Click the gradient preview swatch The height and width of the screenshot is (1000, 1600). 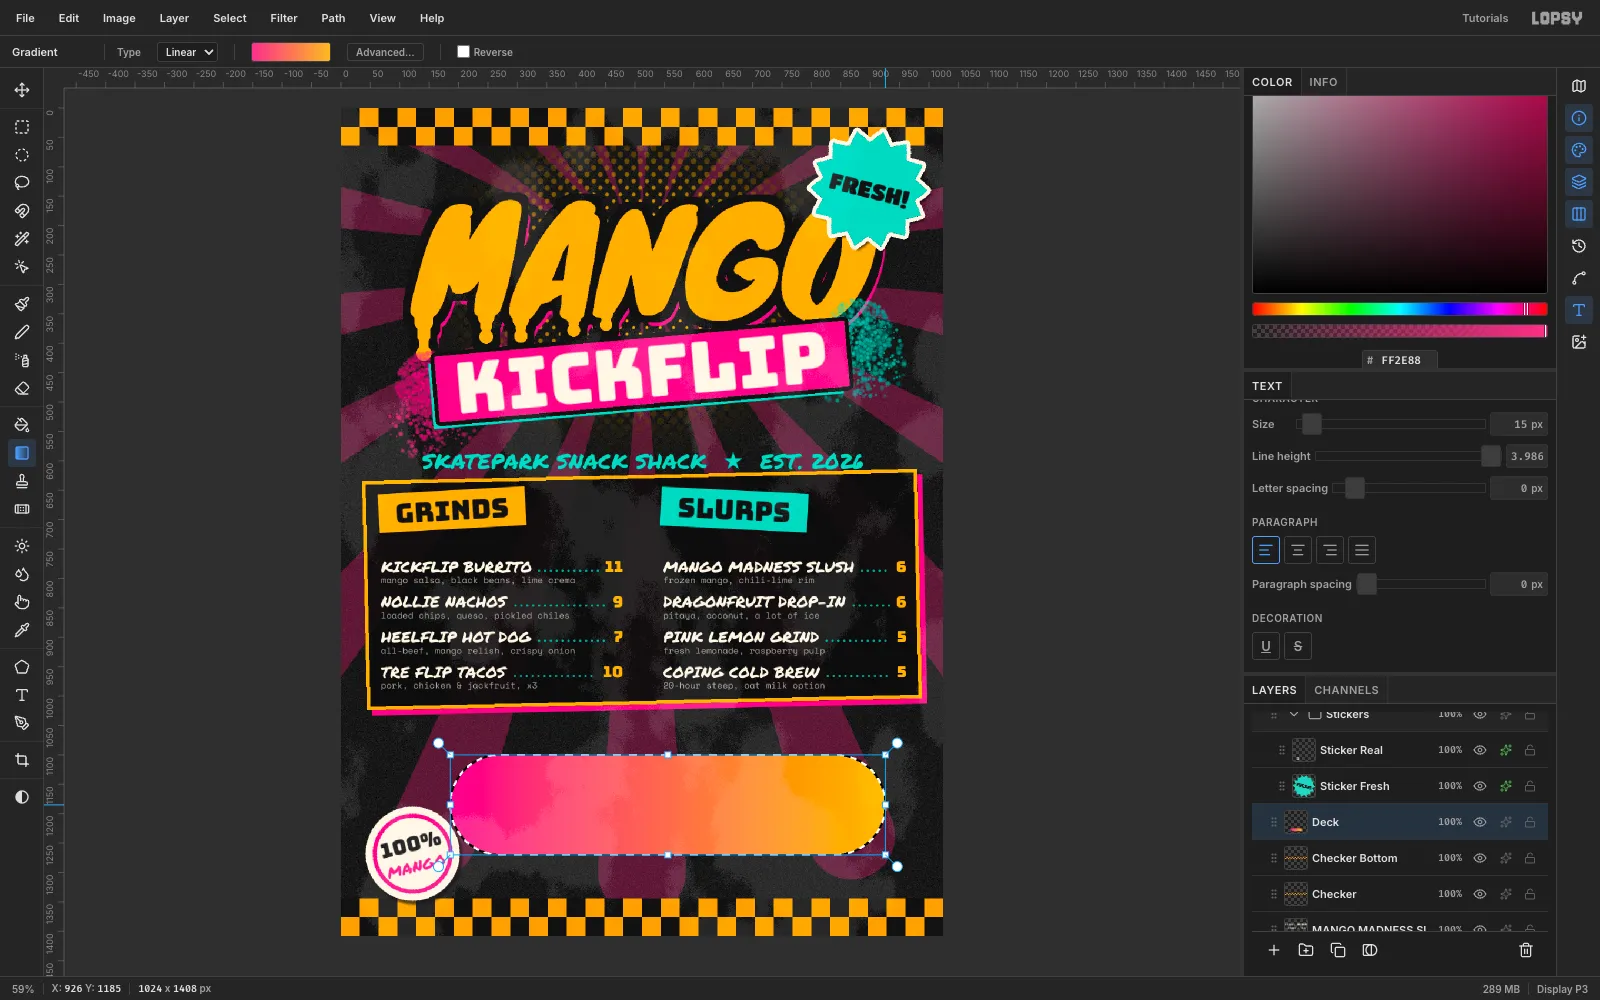point(291,52)
